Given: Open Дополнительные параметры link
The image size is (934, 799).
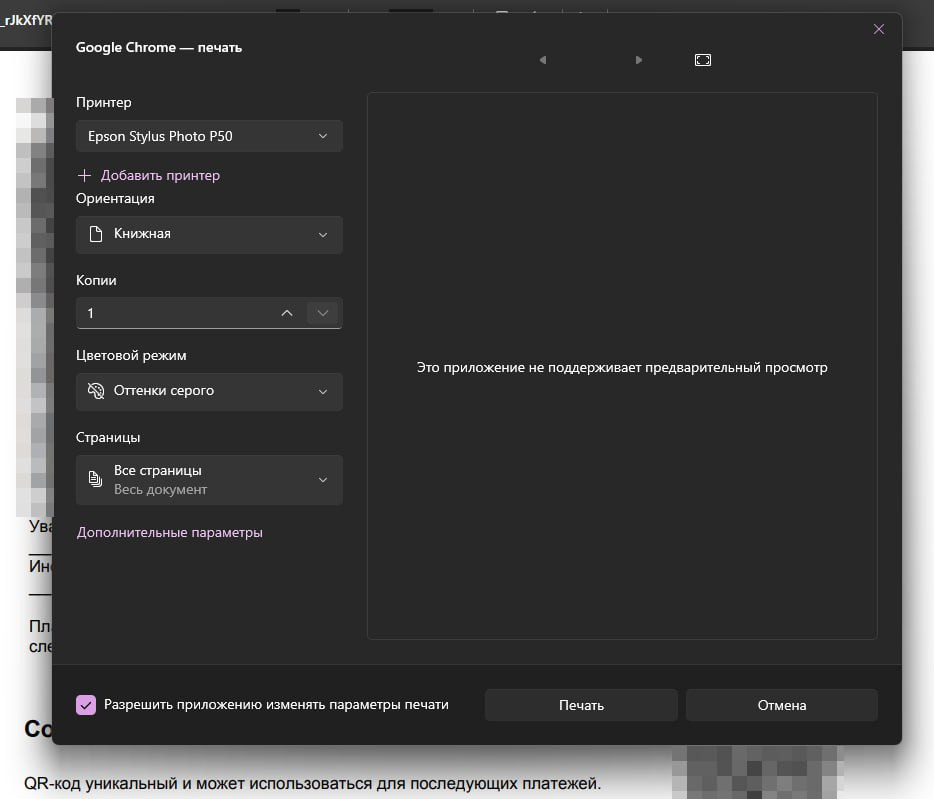Looking at the screenshot, I should 170,532.
